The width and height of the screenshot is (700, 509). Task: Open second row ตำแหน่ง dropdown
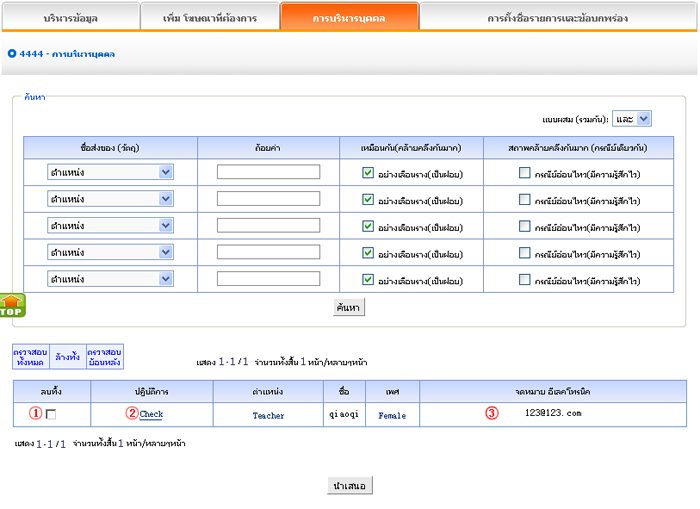click(x=110, y=199)
